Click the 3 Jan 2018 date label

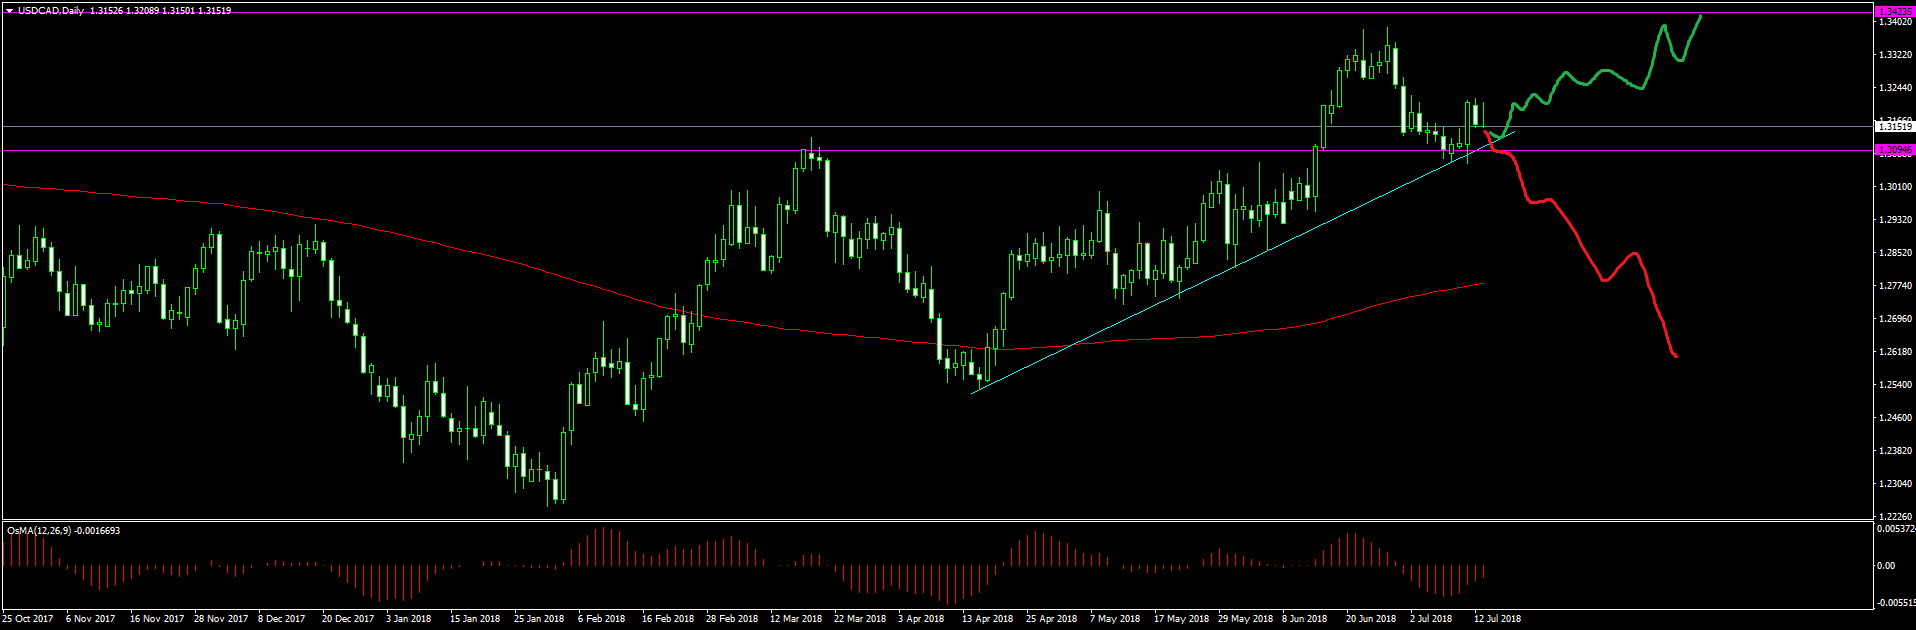pyautogui.click(x=409, y=619)
